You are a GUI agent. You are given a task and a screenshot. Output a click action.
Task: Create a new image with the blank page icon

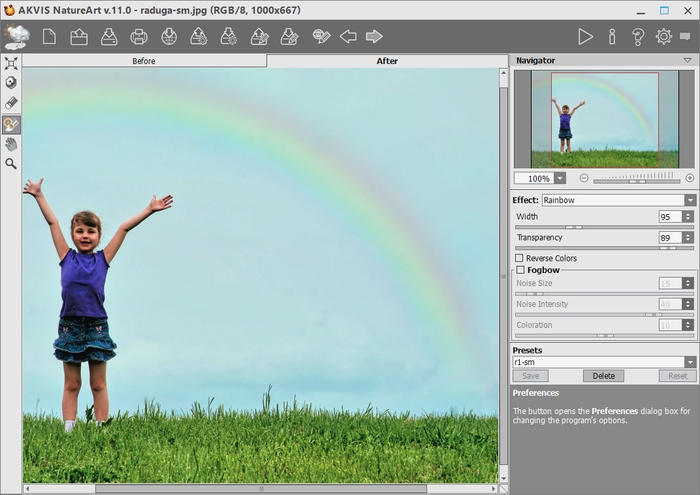[x=49, y=37]
